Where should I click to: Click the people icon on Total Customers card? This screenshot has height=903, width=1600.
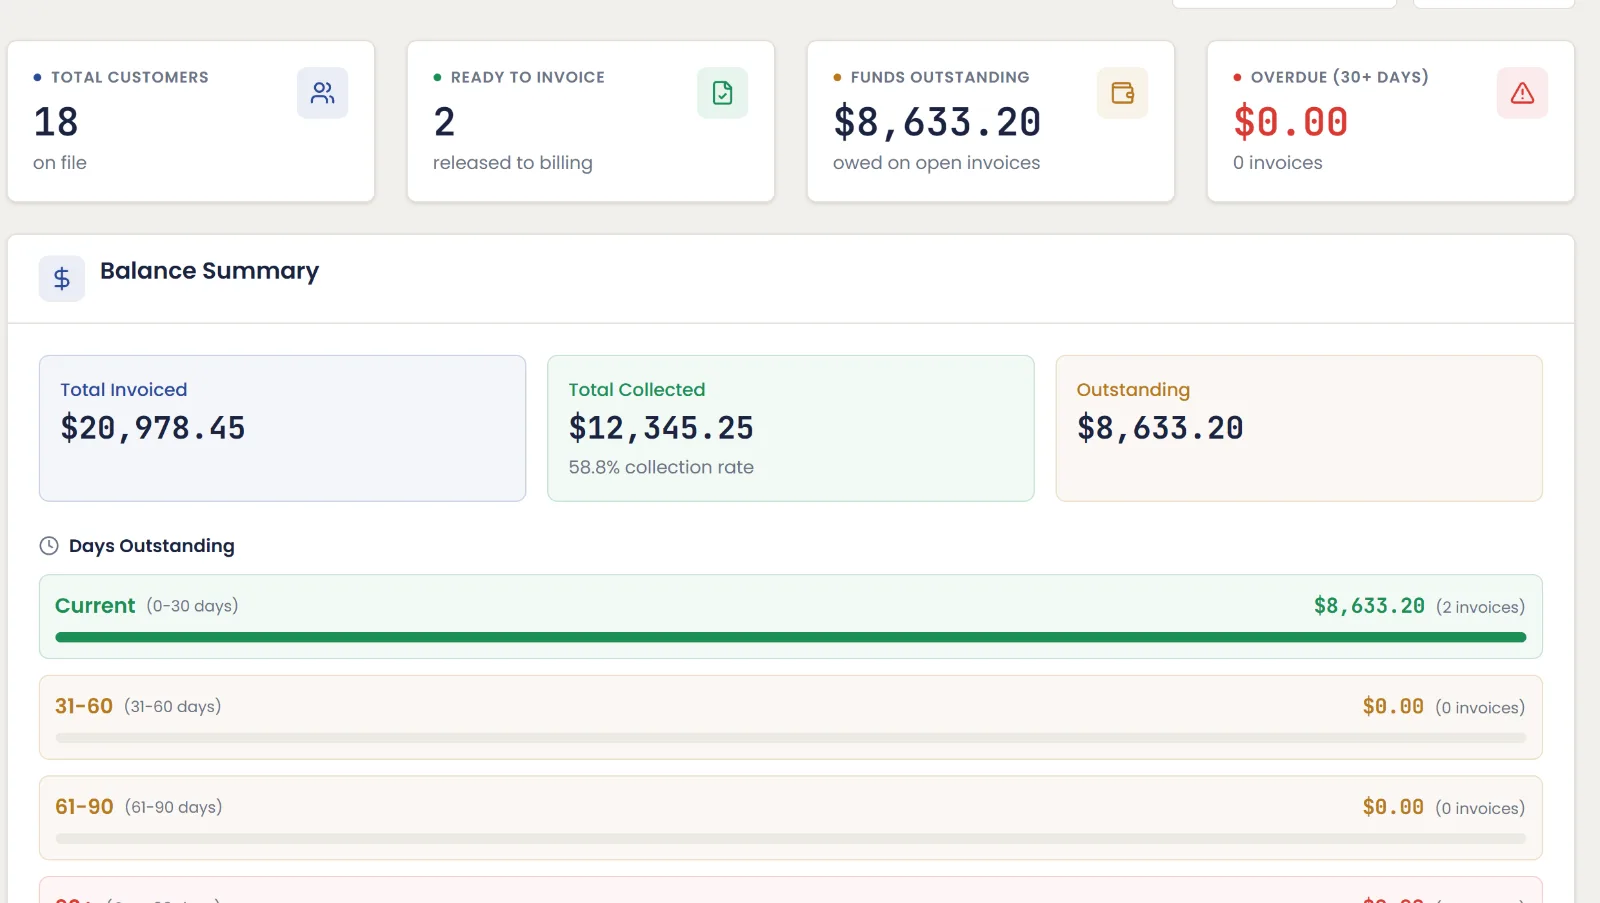pyautogui.click(x=322, y=93)
